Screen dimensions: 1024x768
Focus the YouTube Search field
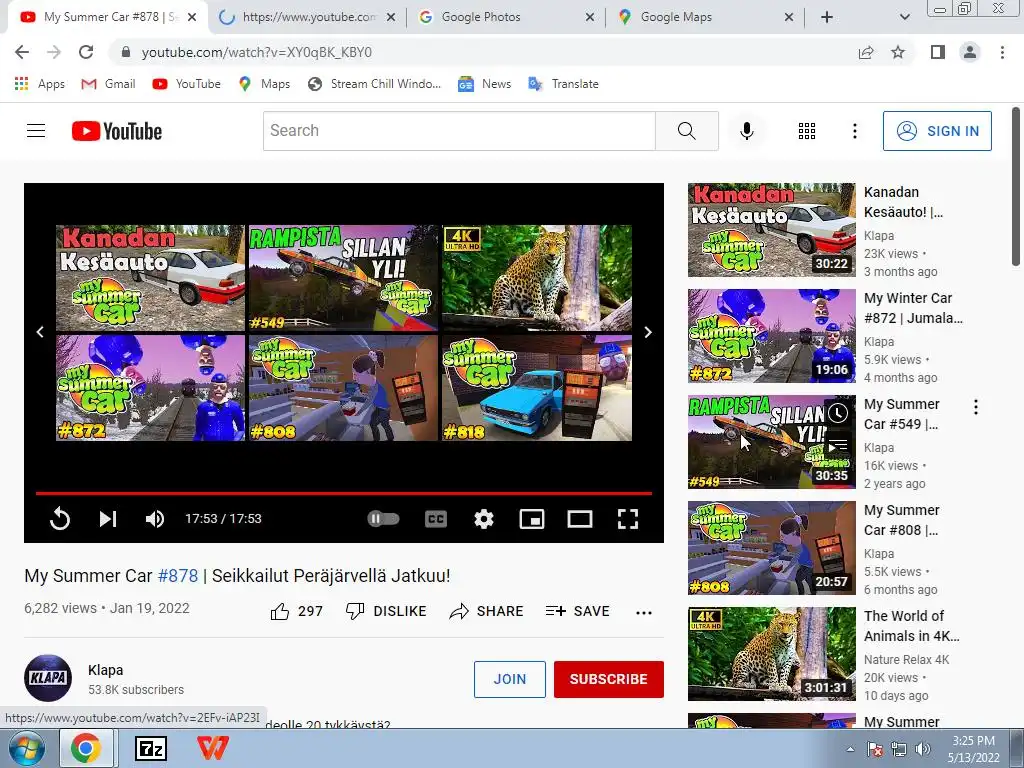click(459, 131)
